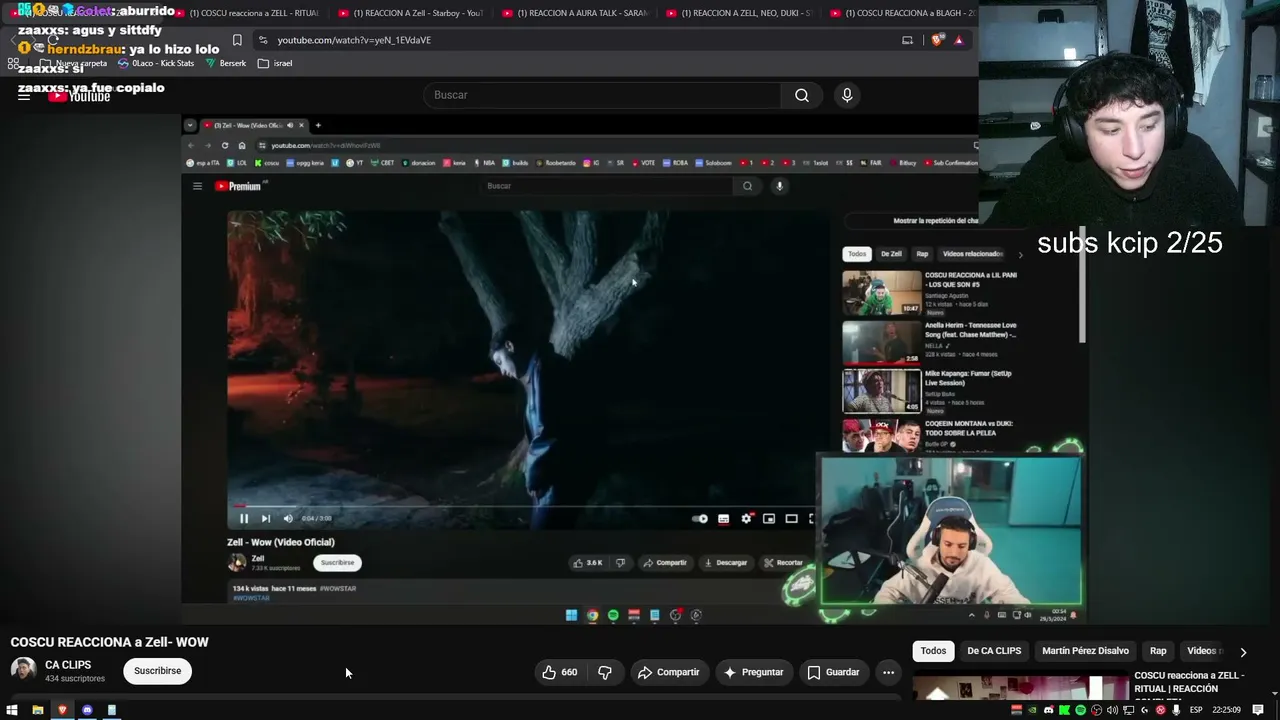The width and height of the screenshot is (1280, 720).
Task: Switch to COSCU REACCIONA a BLAGH tab
Action: coord(904,13)
